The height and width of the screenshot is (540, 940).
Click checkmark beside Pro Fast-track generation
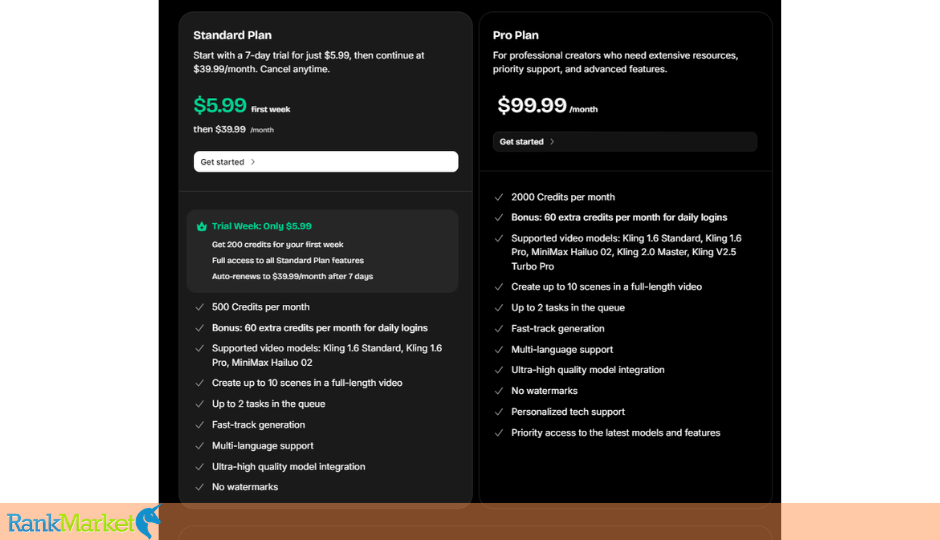pyautogui.click(x=499, y=328)
